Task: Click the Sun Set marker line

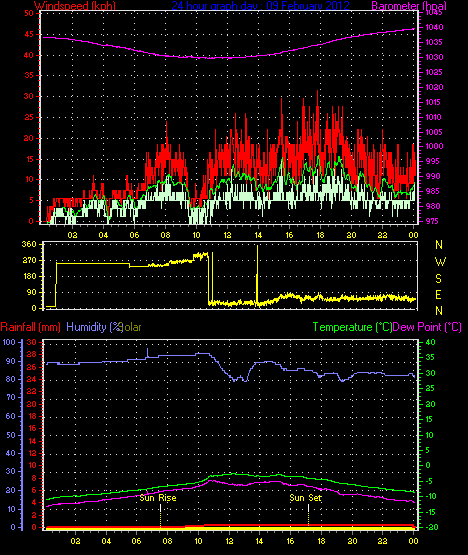Action: tap(308, 515)
